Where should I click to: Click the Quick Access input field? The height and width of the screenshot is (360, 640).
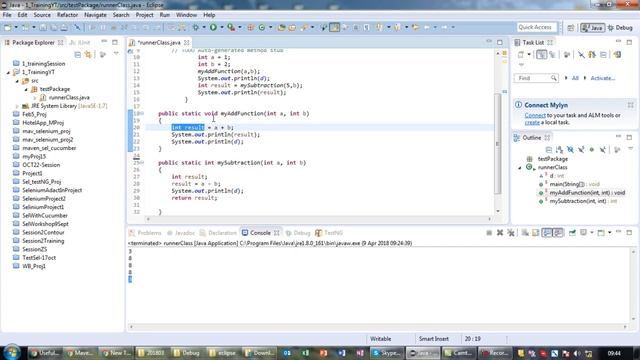536,27
